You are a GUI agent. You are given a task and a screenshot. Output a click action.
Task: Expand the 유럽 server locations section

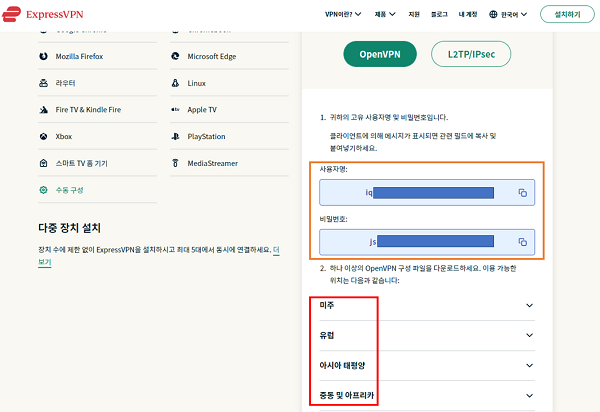(x=427, y=335)
